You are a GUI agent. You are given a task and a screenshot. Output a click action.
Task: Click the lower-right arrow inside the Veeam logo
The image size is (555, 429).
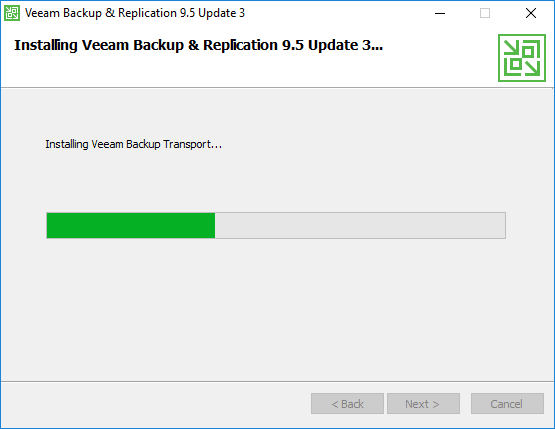pyautogui.click(x=532, y=68)
